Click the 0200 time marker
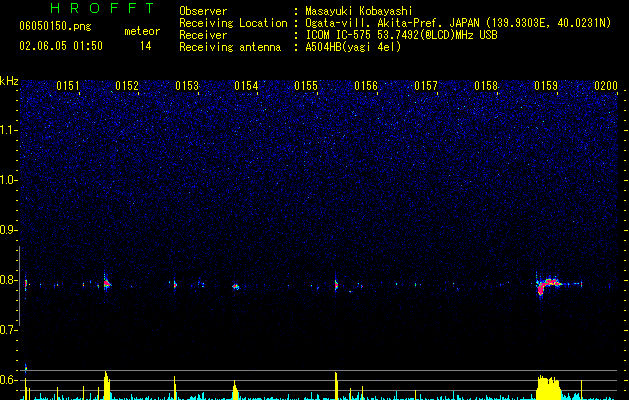 click(606, 86)
